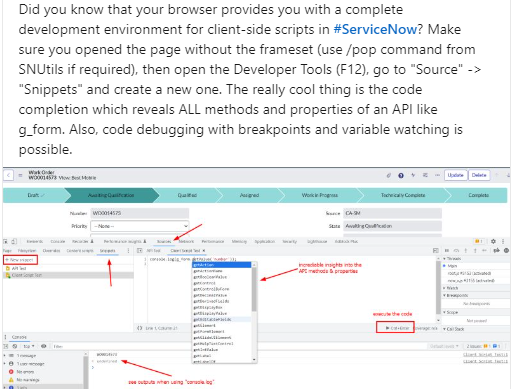Switch to the DevTools Console tab at top
The width and height of the screenshot is (519, 389).
coord(58,241)
